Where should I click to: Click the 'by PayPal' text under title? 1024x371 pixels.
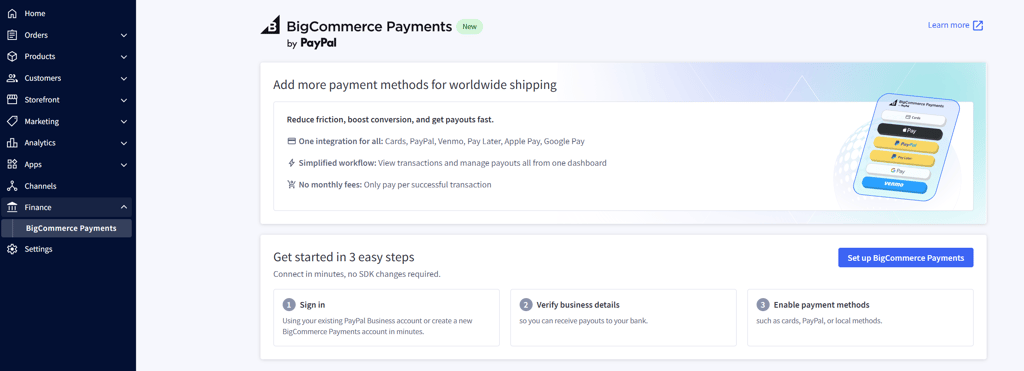(312, 44)
